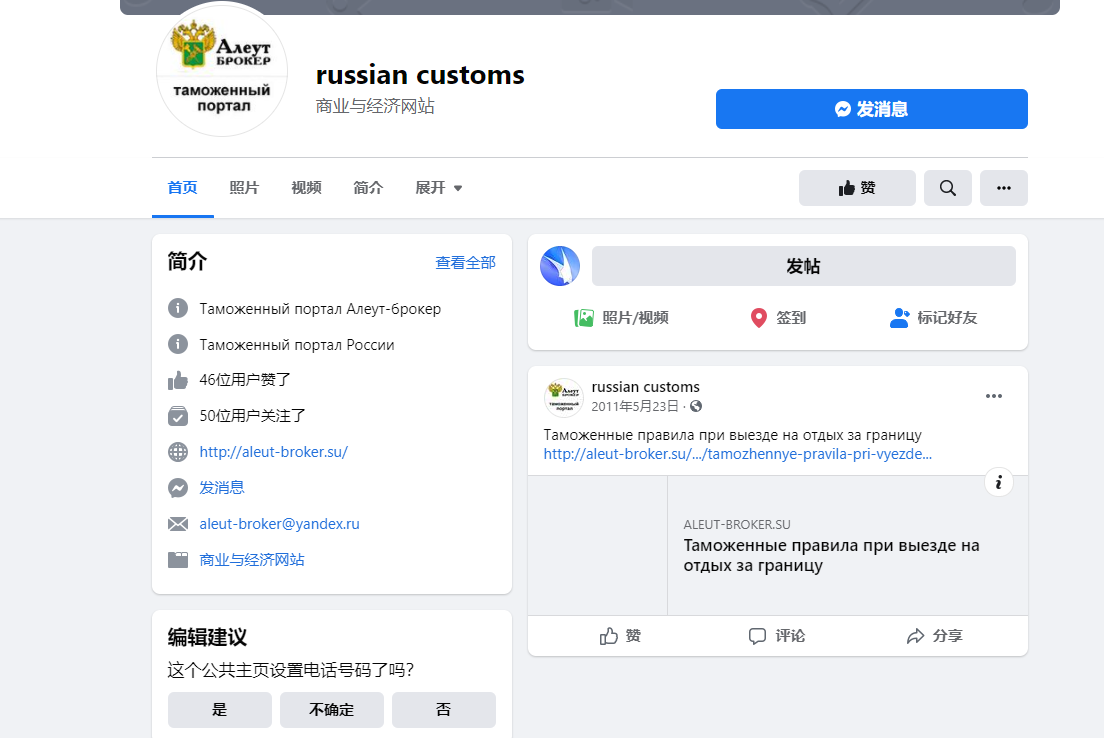Screen dimensions: 1104x738
Task: Choose 标记好友 tag friends option
Action: 934,318
